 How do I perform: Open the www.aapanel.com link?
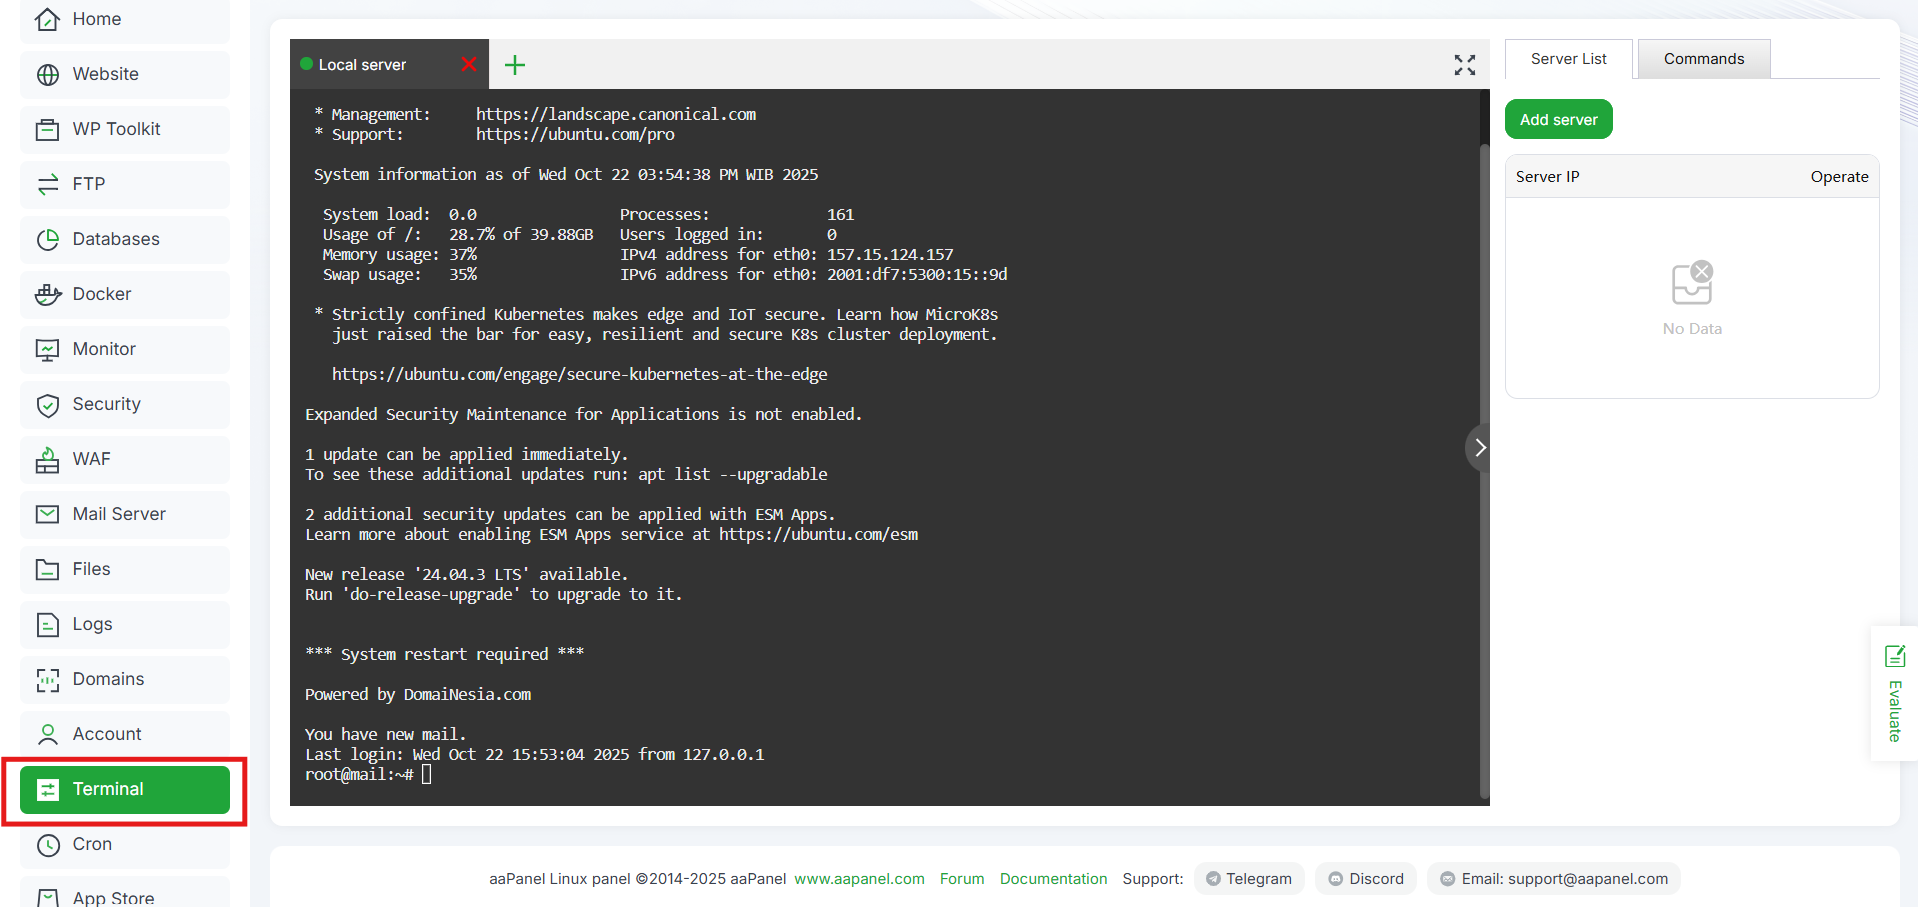(859, 879)
